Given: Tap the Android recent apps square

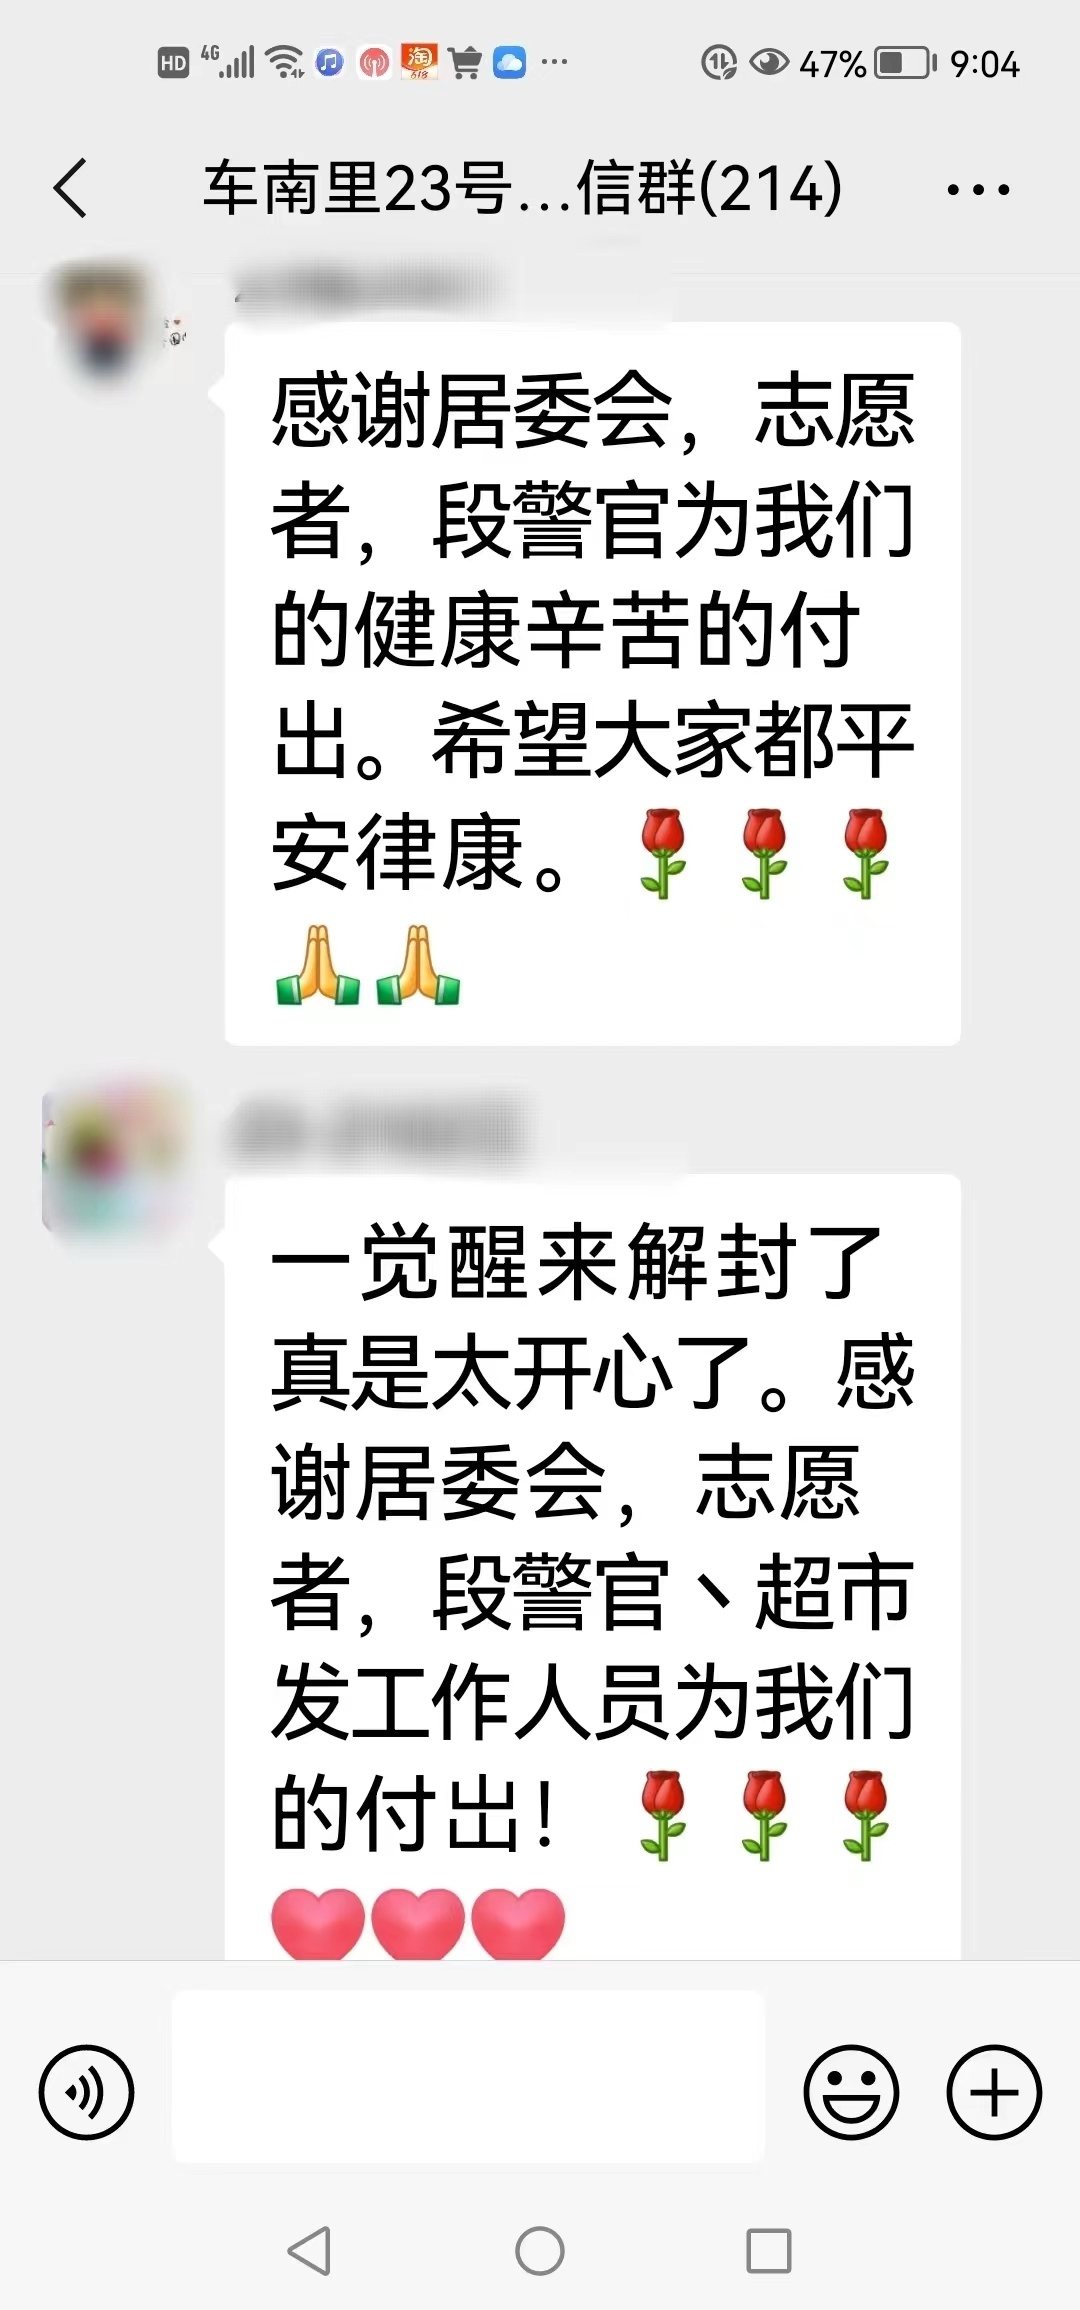Looking at the screenshot, I should pos(769,2251).
